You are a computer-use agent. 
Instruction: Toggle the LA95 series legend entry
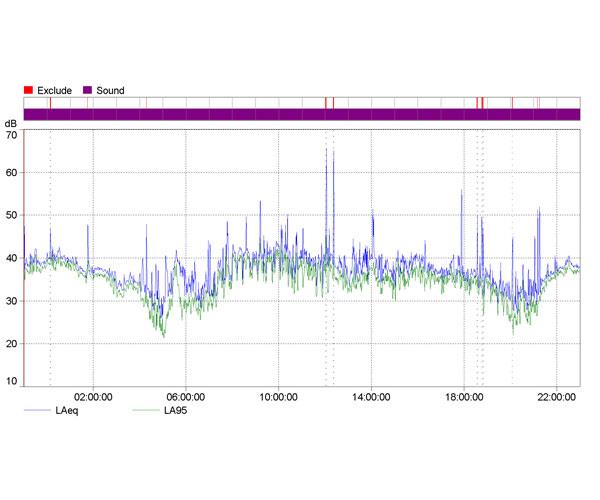[177, 410]
